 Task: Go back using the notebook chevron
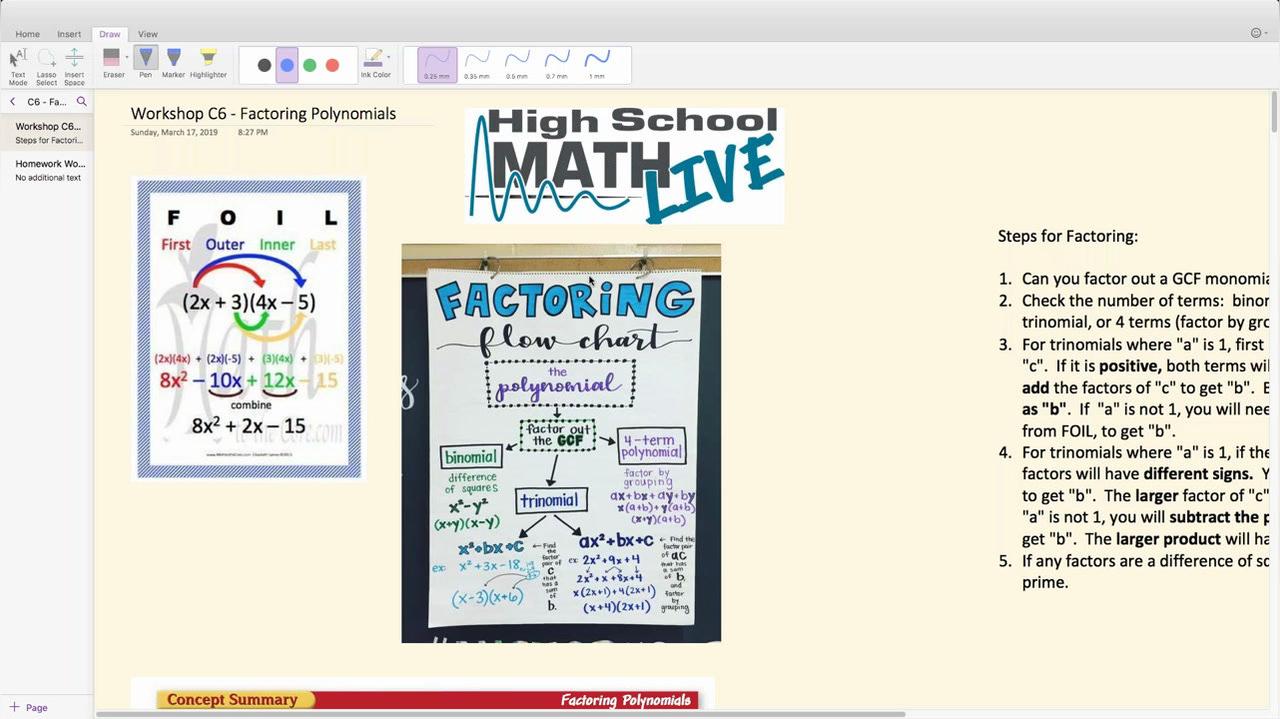[13, 102]
